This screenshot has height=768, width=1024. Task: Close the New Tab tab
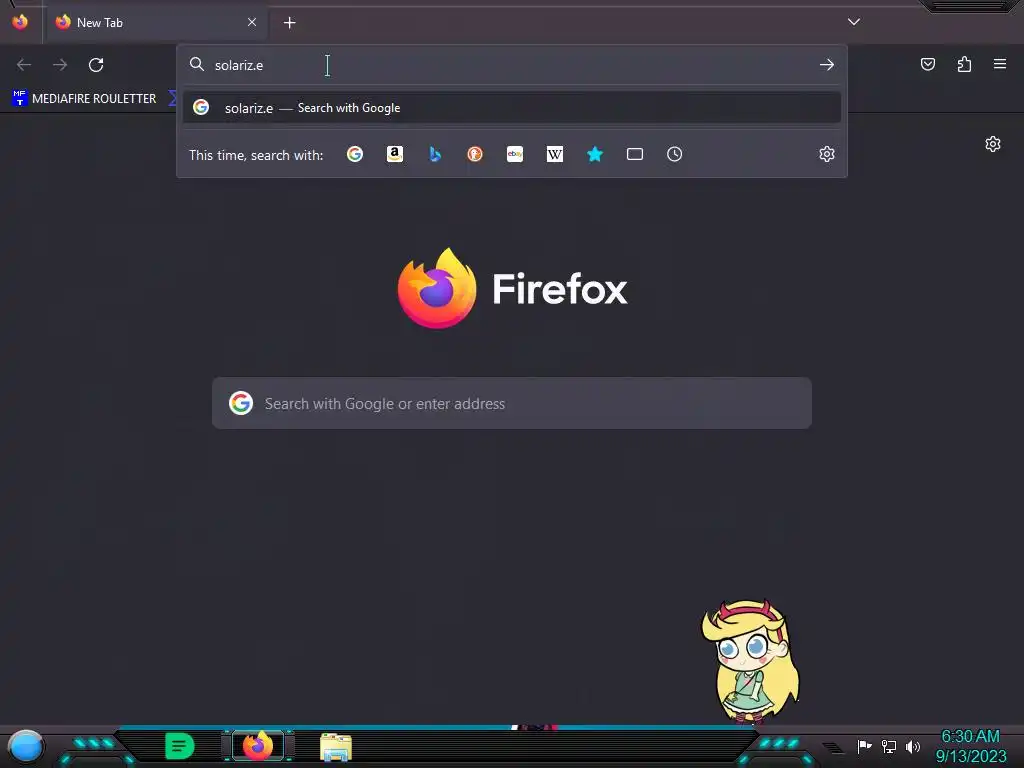point(251,22)
